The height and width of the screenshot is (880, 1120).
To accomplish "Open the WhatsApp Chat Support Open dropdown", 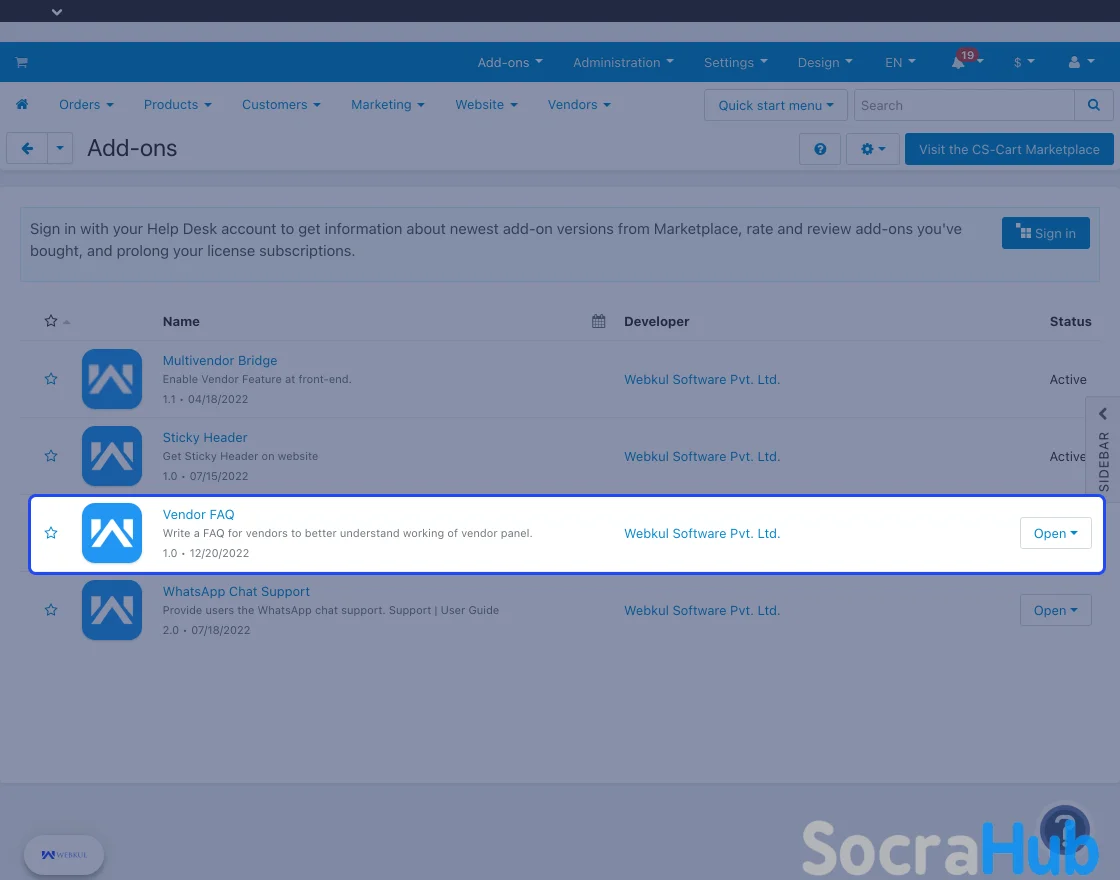I will pos(1055,610).
